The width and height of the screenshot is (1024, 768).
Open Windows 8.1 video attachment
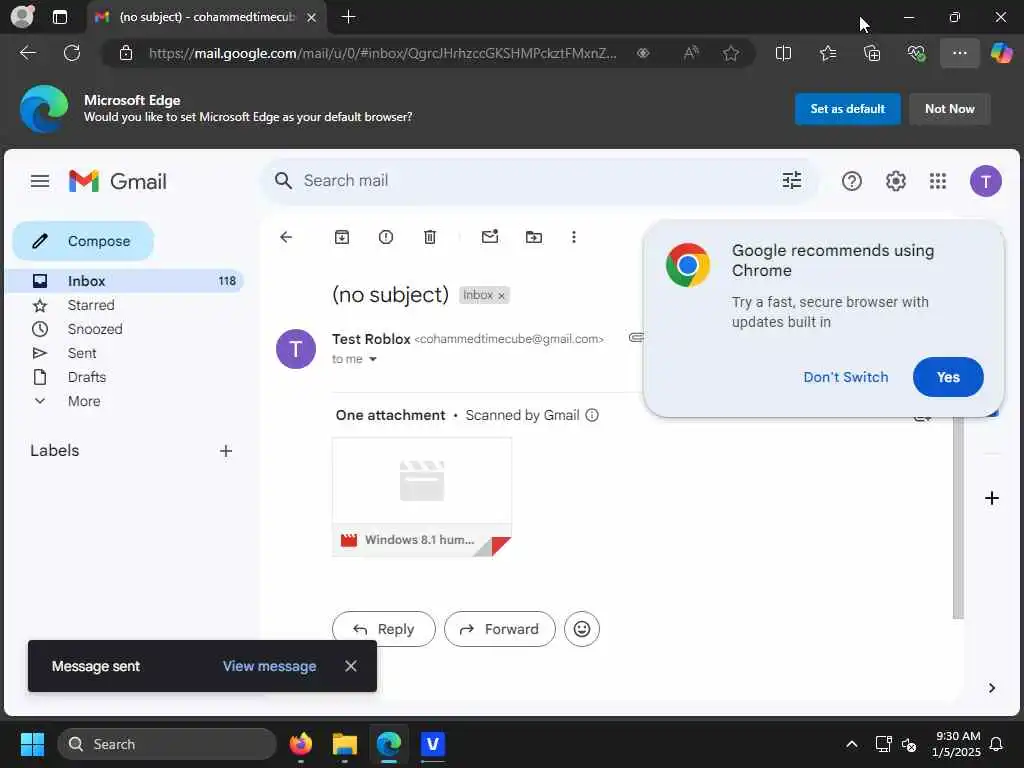pos(422,497)
